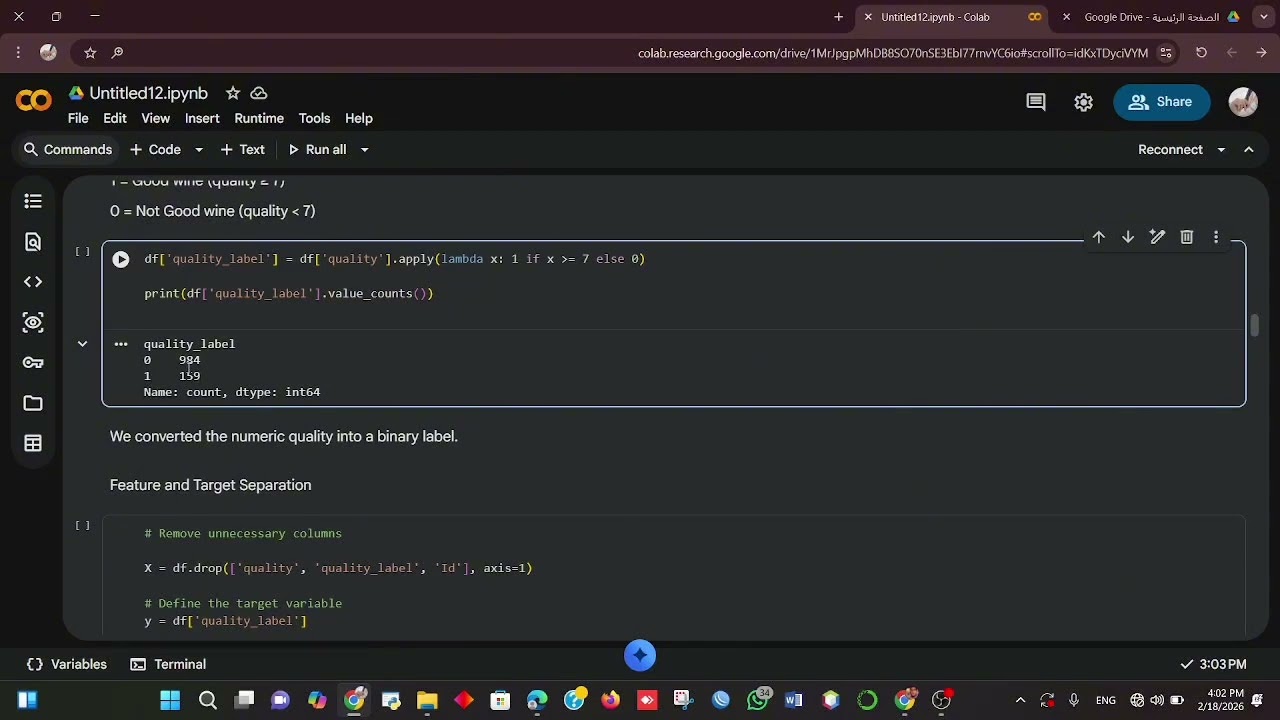Open the Find and replace sidebar icon
Viewport: 1280px width, 720px height.
(33, 242)
